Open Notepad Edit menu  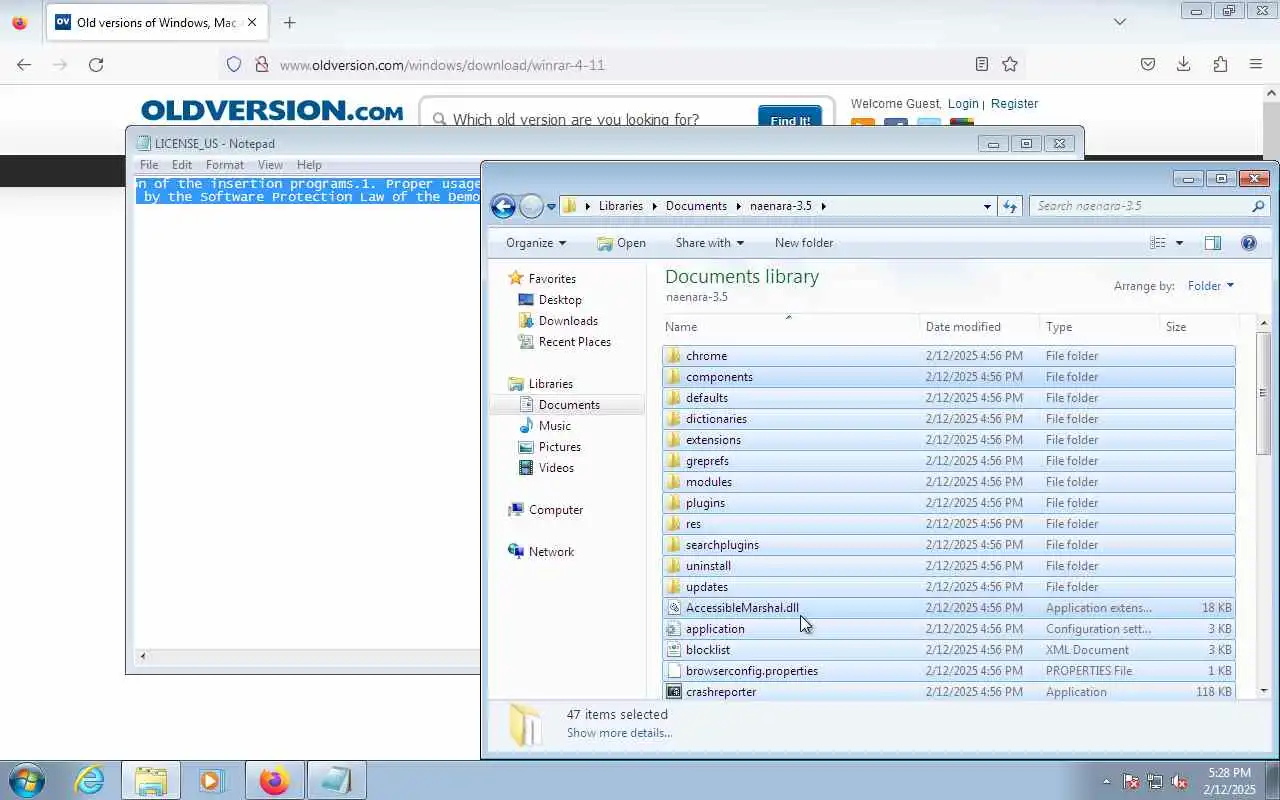[x=181, y=165]
